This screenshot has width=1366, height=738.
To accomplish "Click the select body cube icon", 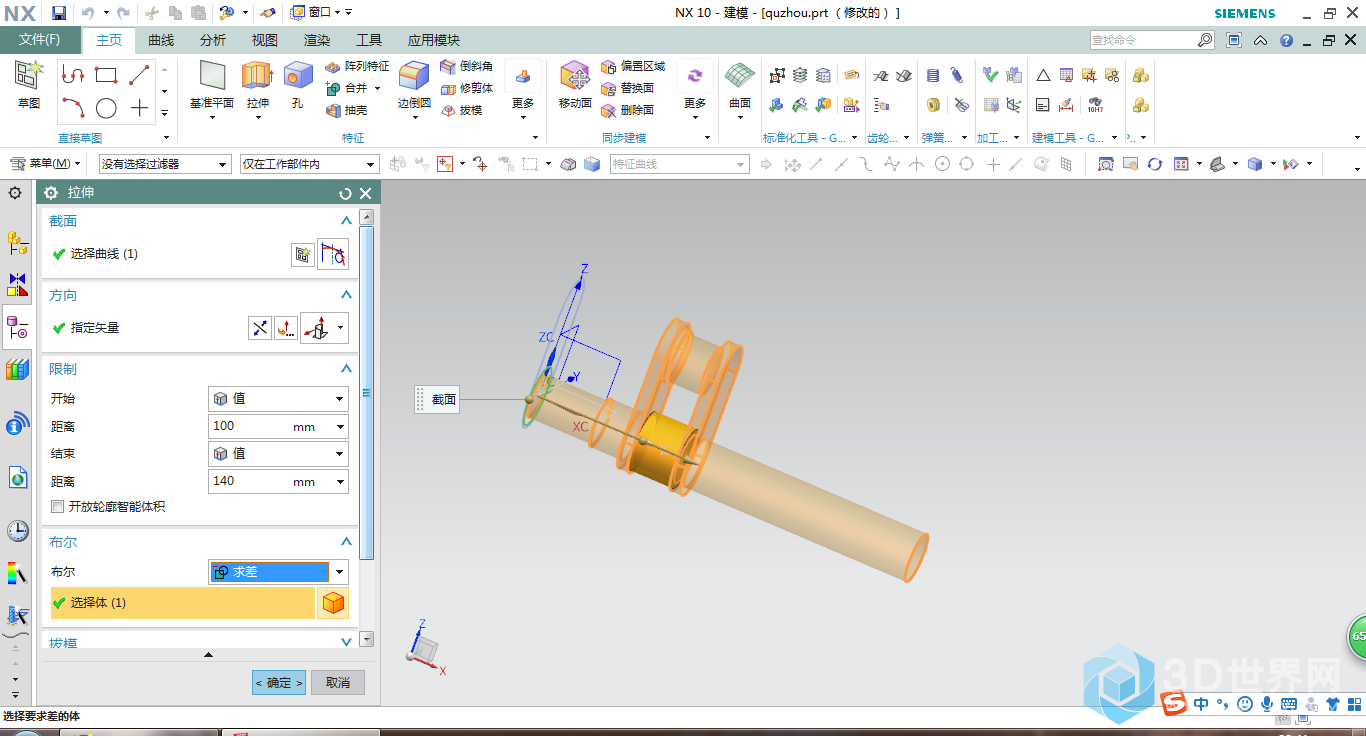I will [x=334, y=603].
